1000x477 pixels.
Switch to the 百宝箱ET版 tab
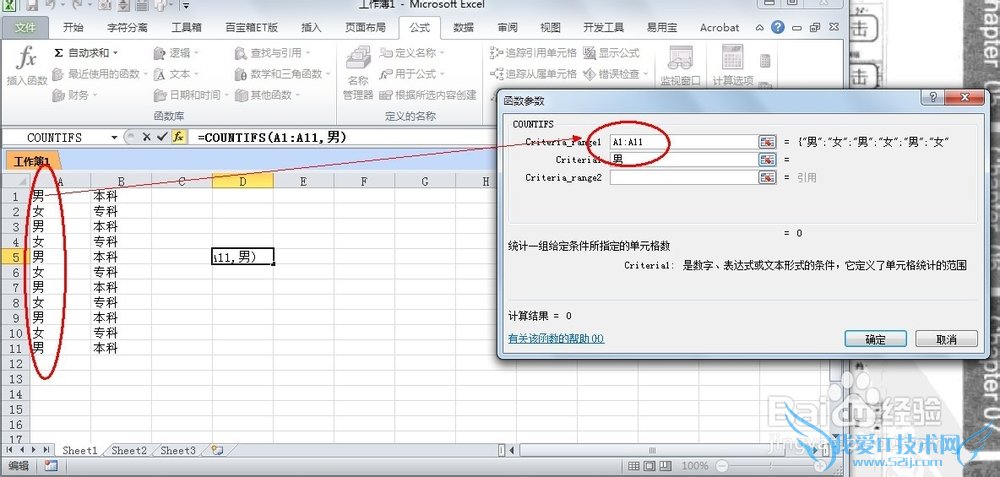pos(251,27)
